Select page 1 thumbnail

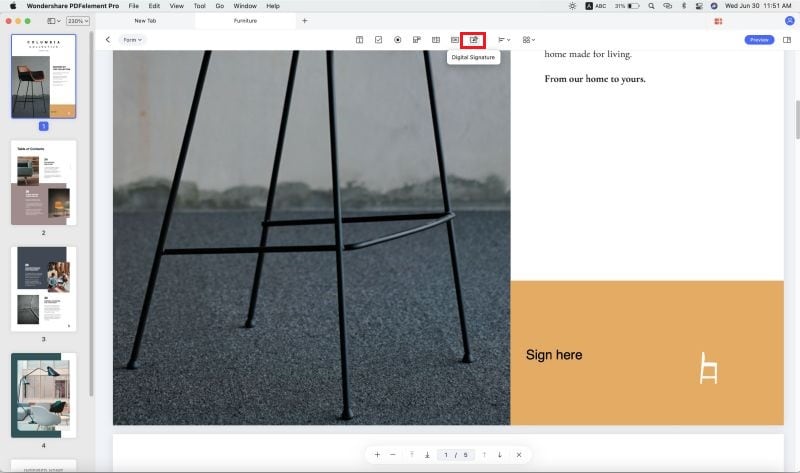pyautogui.click(x=43, y=77)
